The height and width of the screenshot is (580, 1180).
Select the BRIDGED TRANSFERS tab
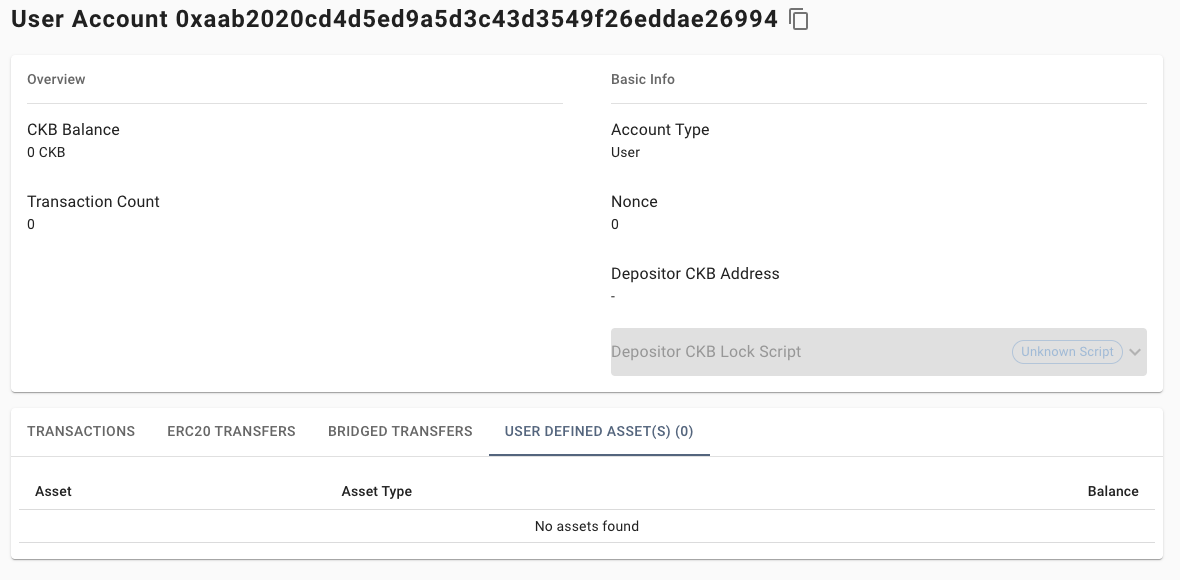pyautogui.click(x=400, y=431)
